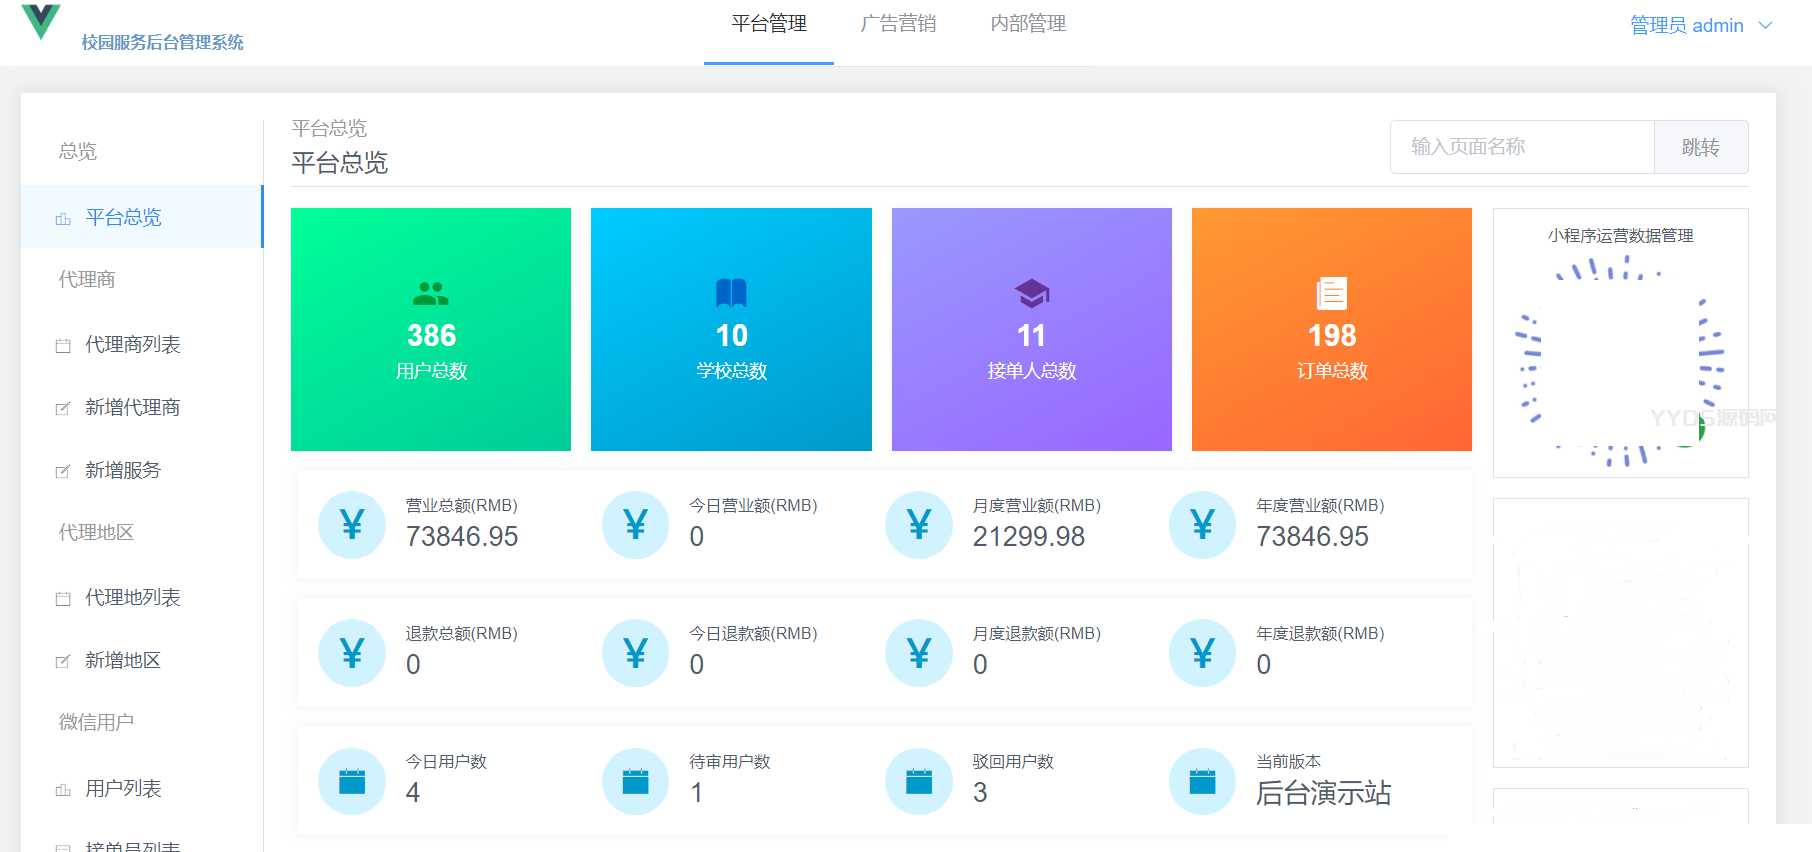
Task: Click the book icon for school total
Action: (731, 293)
